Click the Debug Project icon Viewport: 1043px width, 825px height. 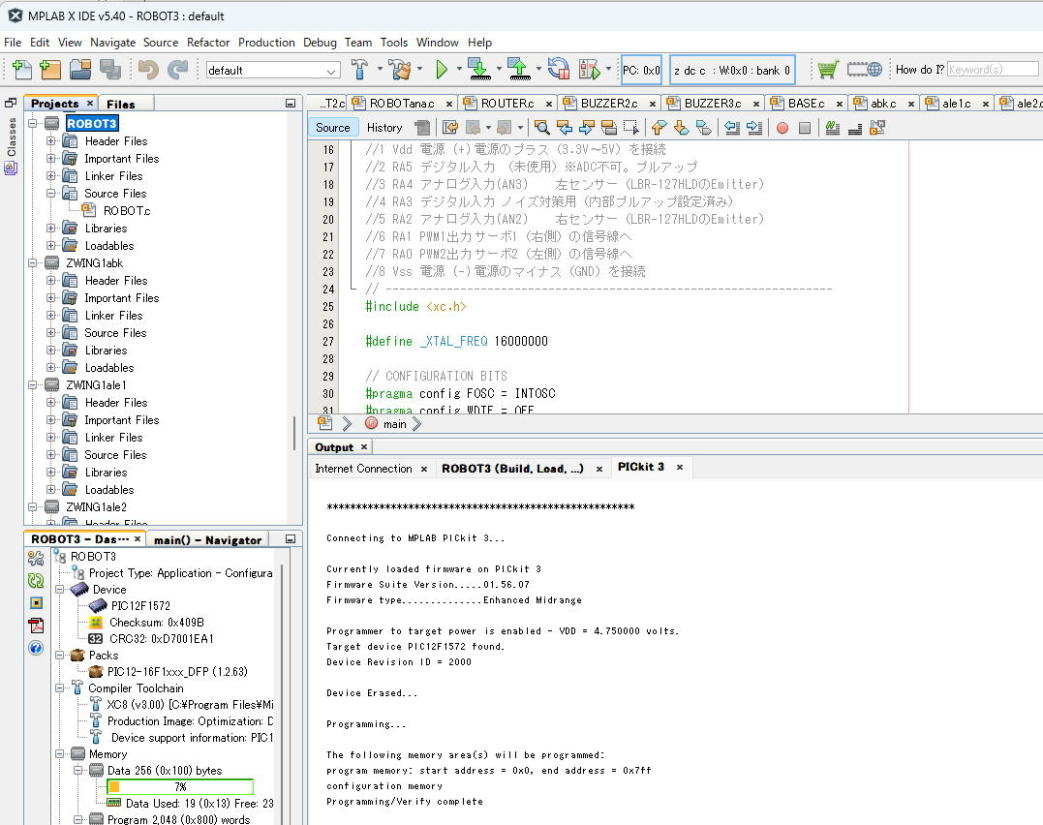pyautogui.click(x=589, y=69)
